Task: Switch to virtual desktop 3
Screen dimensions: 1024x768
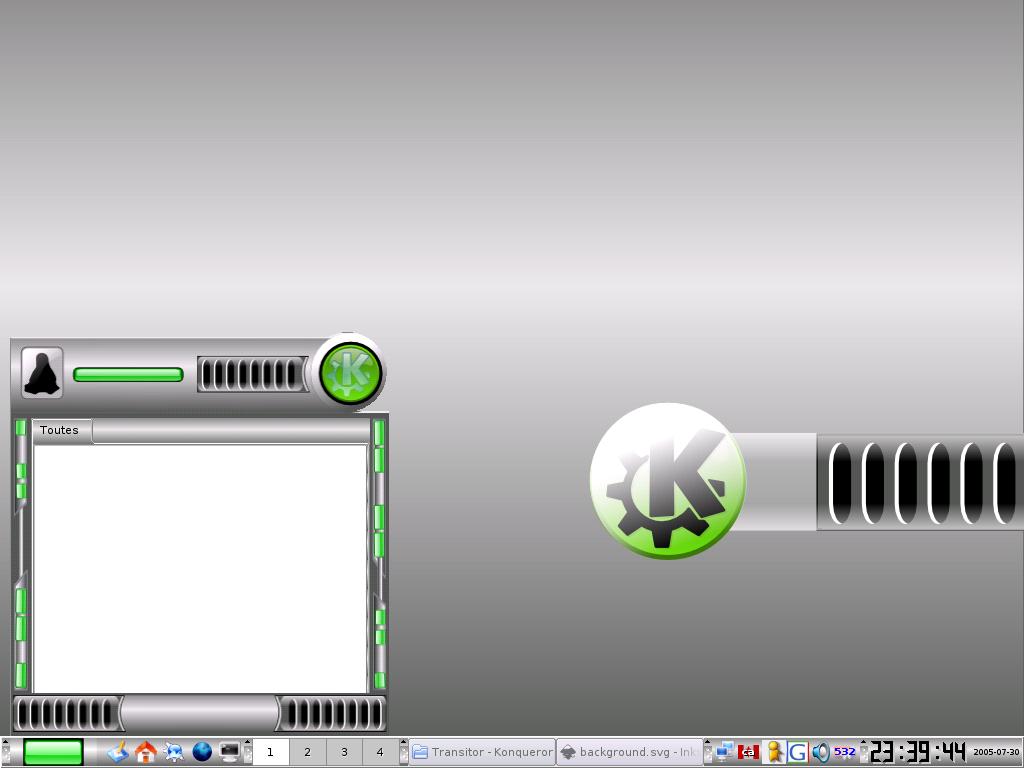Action: click(x=344, y=752)
